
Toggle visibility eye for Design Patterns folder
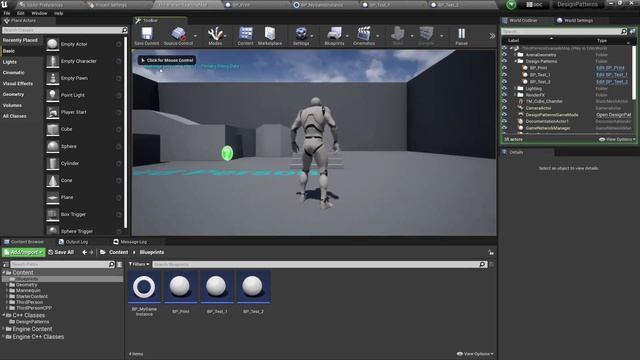click(x=504, y=61)
